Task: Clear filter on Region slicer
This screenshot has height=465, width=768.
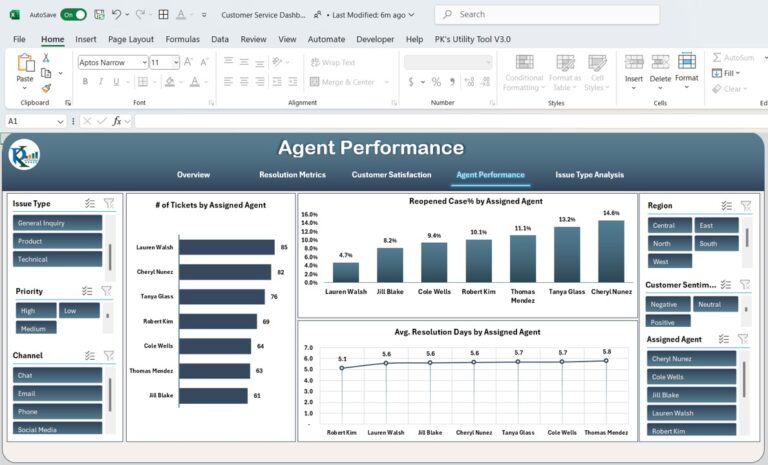Action: coord(745,206)
